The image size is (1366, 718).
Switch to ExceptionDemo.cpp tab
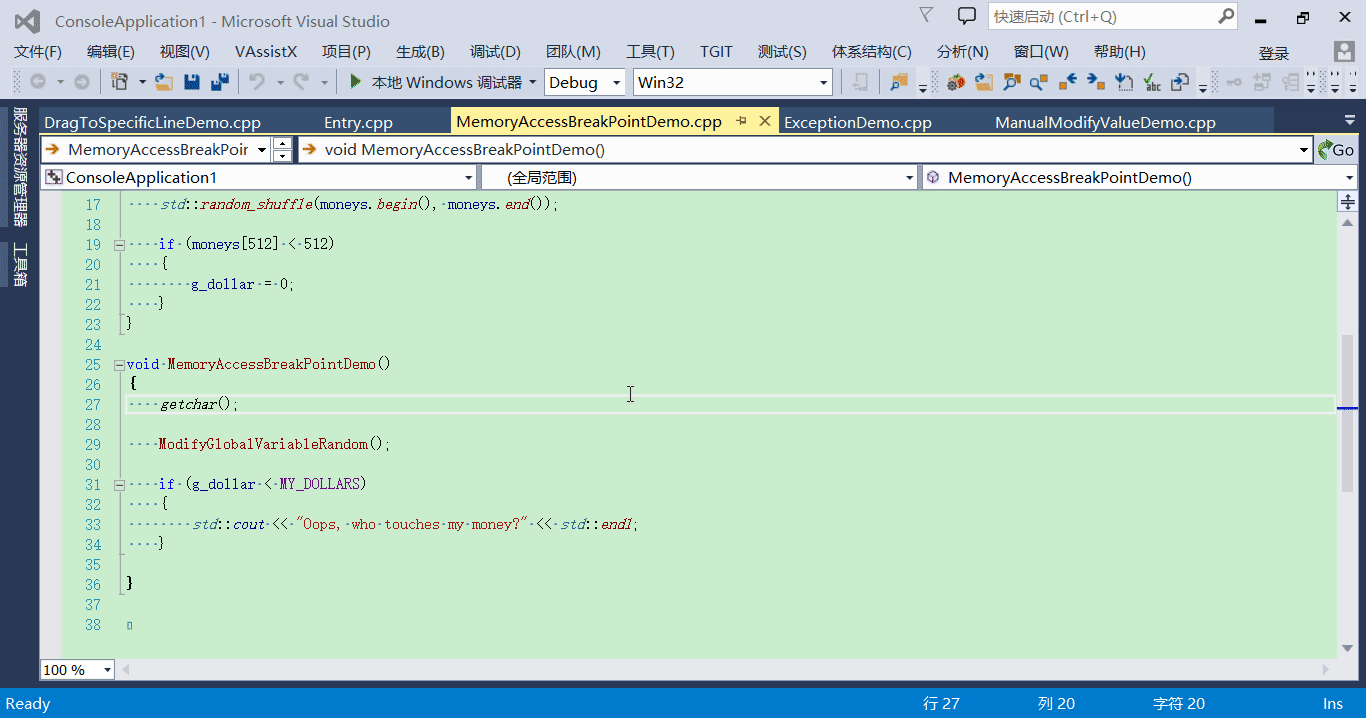point(858,122)
